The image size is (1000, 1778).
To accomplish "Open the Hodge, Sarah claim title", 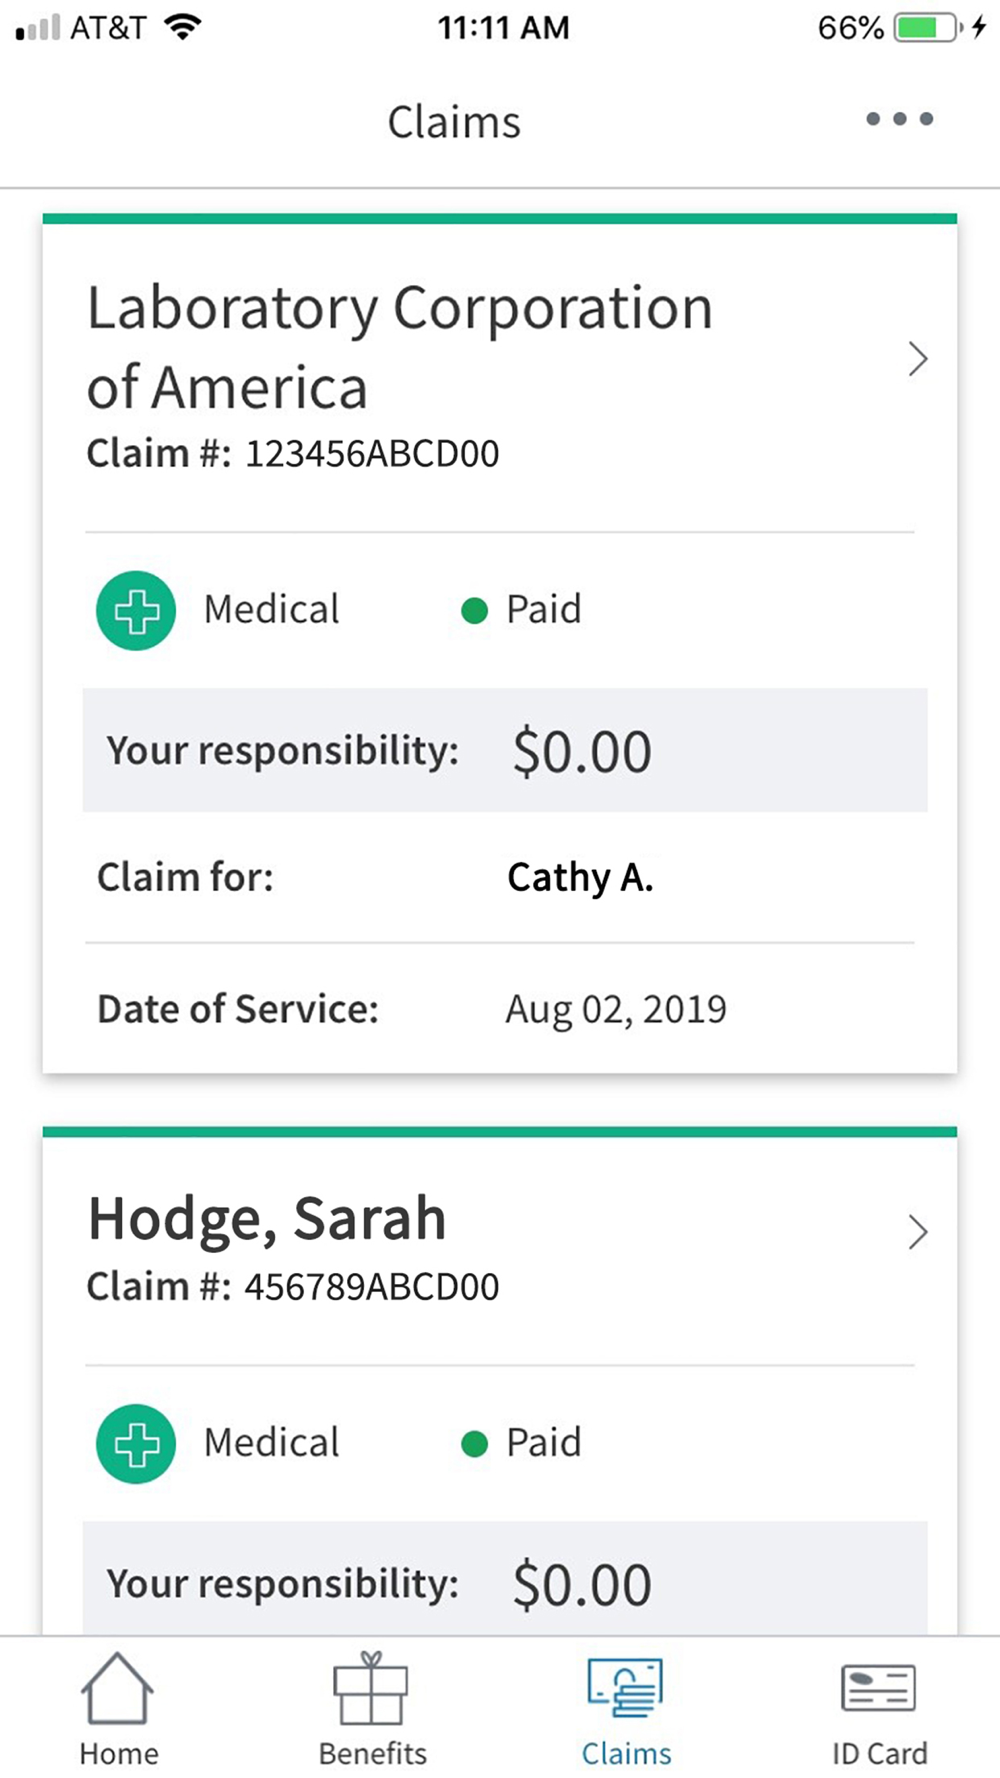I will [267, 1219].
